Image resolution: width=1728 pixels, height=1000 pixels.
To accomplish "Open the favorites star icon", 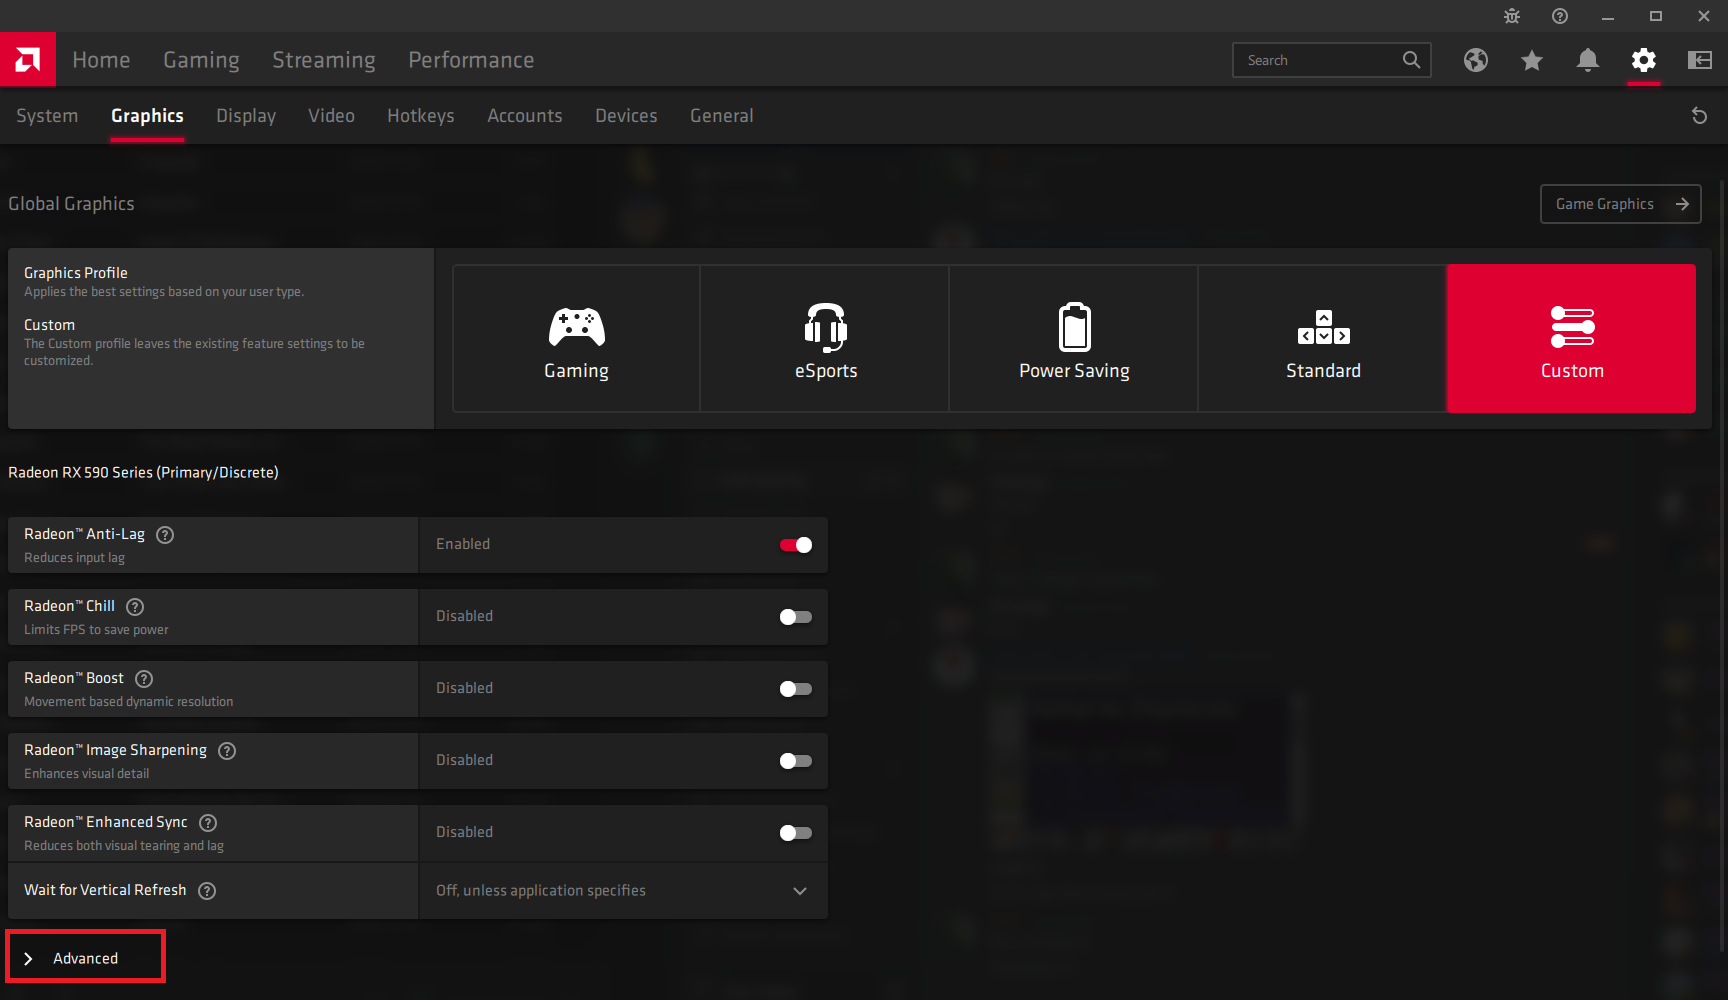I will click(1532, 60).
